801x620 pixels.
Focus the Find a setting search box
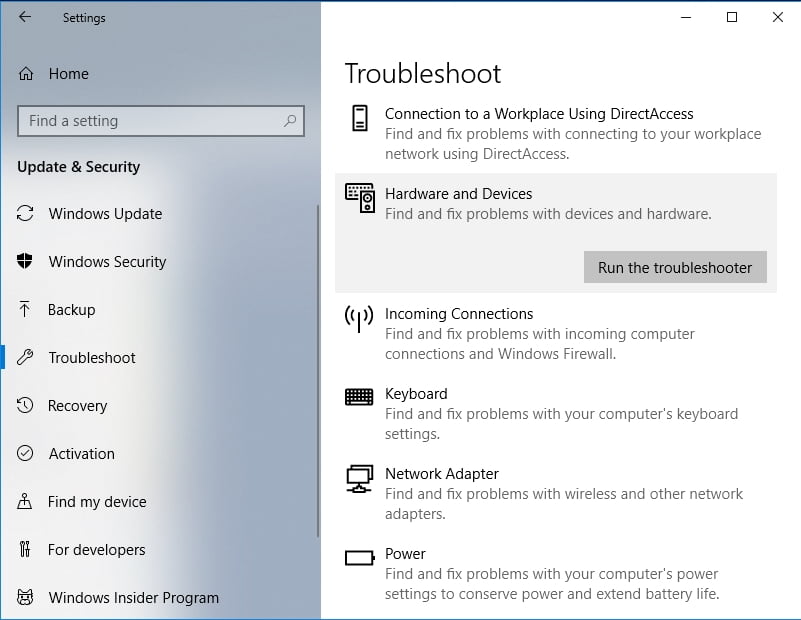(150, 121)
